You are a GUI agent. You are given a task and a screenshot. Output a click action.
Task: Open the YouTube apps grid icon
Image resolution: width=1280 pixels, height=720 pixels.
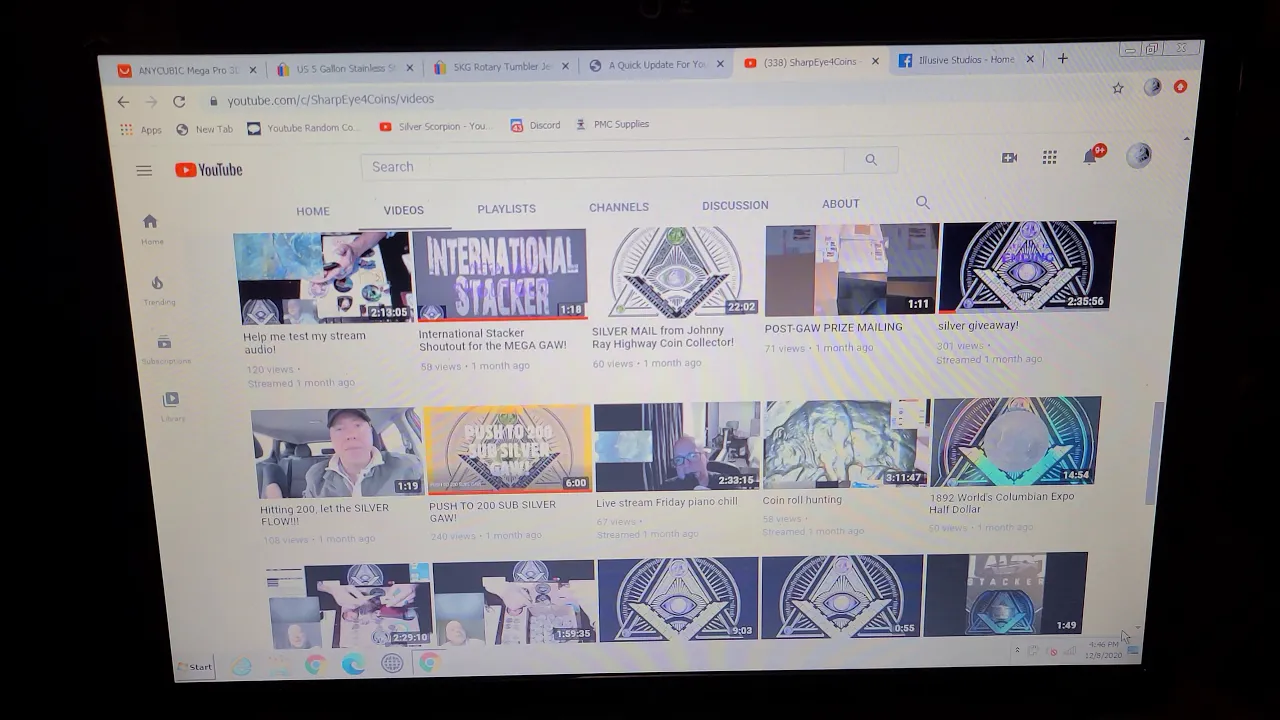pos(1049,157)
